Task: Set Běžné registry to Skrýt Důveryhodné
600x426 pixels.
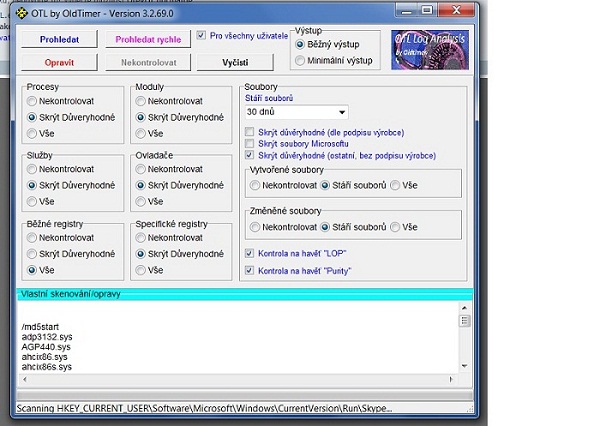Action: point(32,254)
